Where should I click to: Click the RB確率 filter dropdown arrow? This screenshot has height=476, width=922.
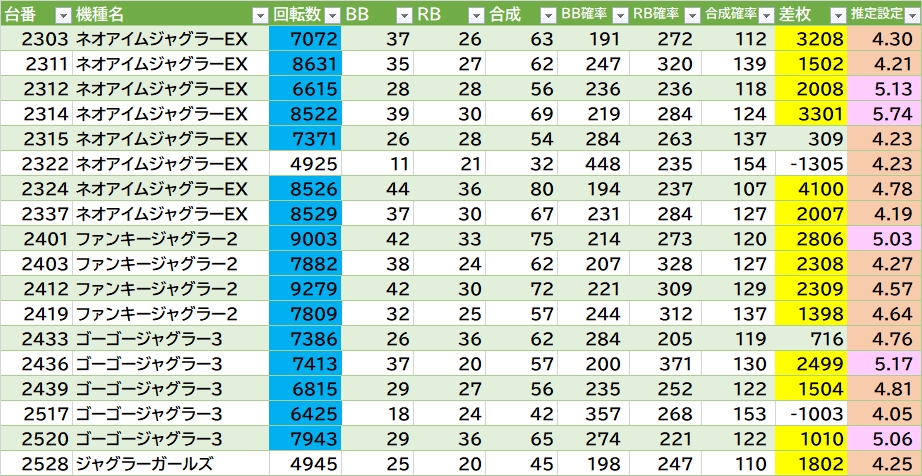(x=692, y=14)
